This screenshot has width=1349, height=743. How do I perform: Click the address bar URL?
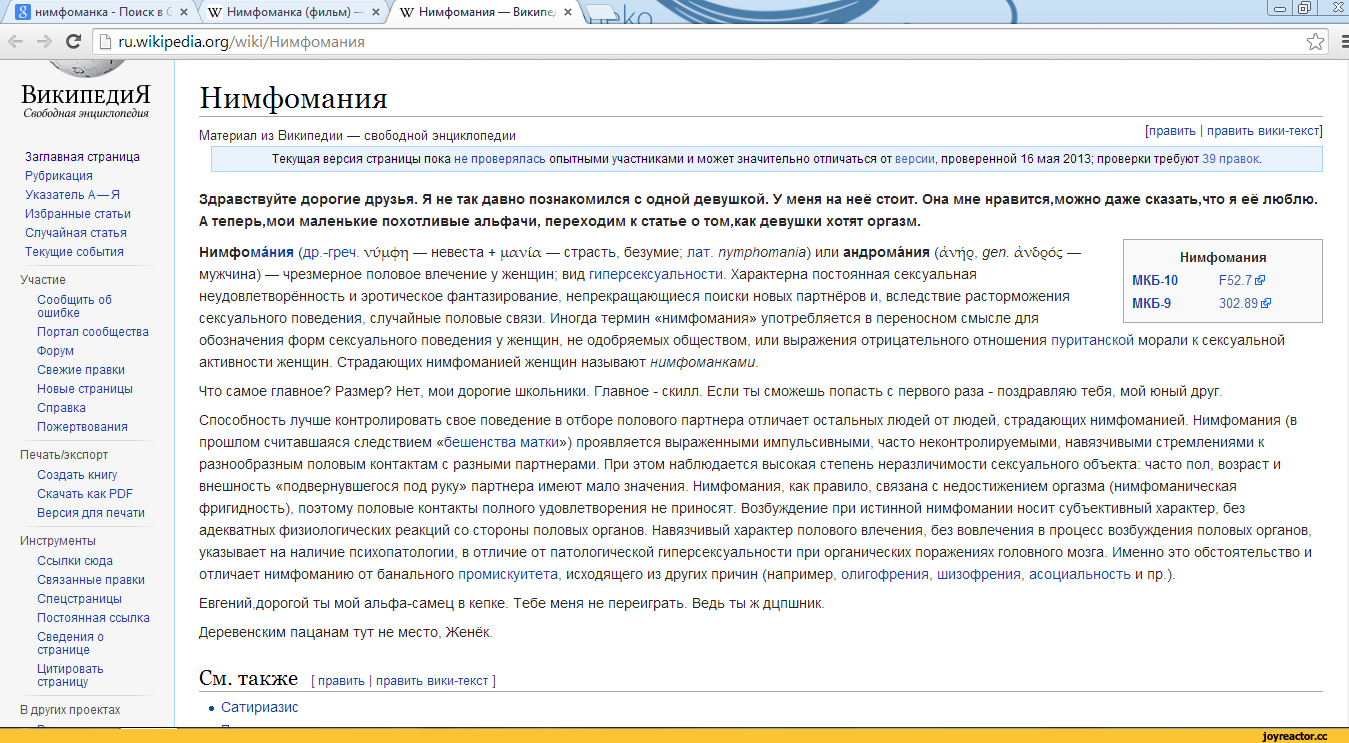(x=240, y=42)
